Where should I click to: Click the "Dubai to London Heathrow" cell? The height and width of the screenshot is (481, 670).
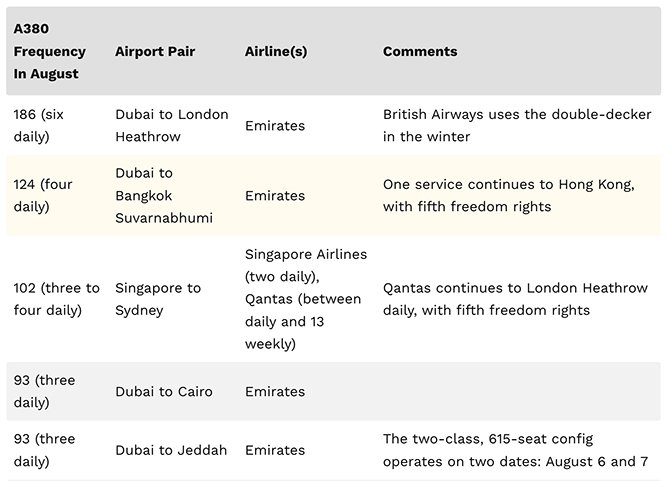(171, 126)
